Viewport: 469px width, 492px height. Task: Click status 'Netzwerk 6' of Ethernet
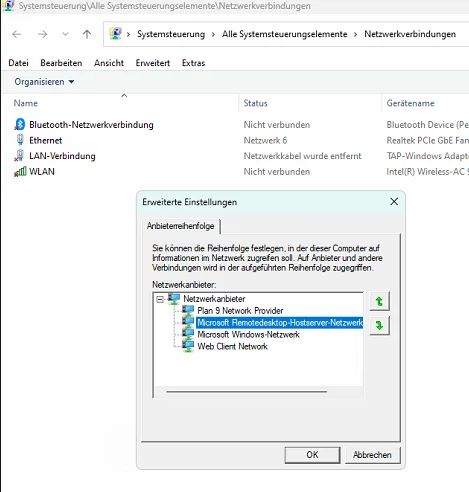265,140
